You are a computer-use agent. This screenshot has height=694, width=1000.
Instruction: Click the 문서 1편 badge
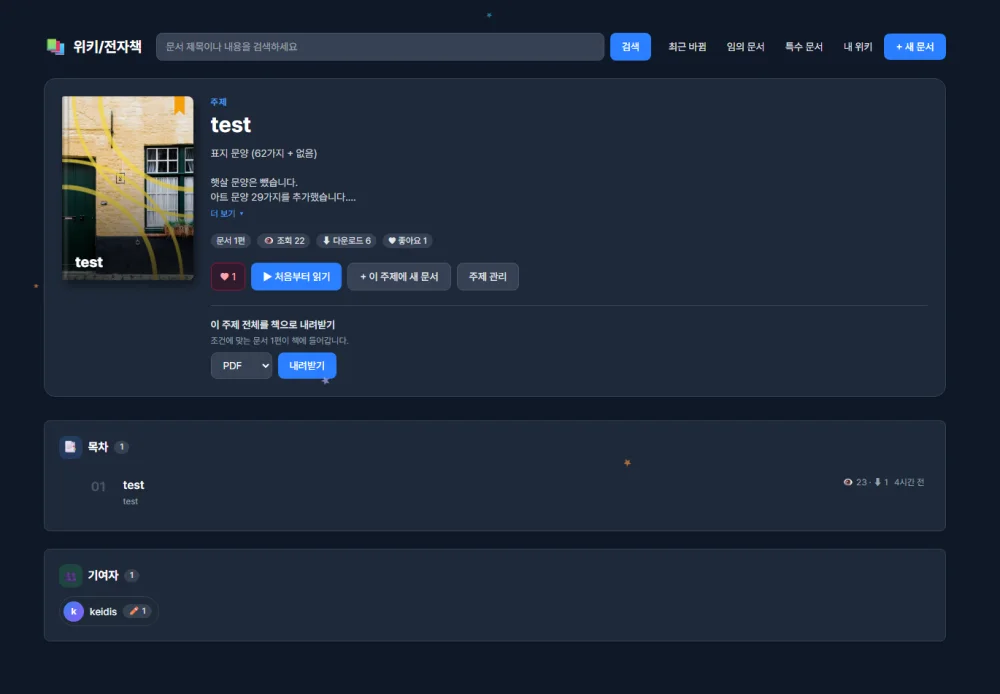230,240
